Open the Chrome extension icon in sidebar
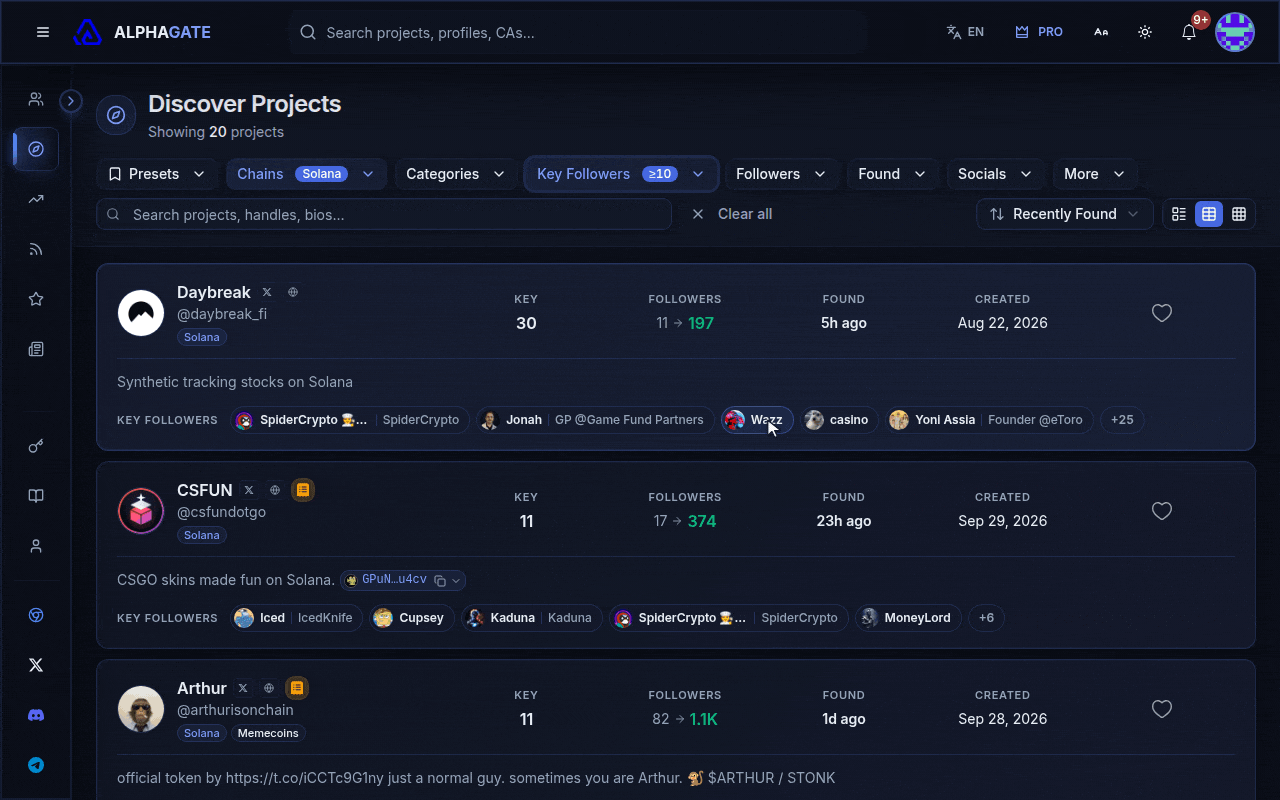1280x800 pixels. [36, 615]
